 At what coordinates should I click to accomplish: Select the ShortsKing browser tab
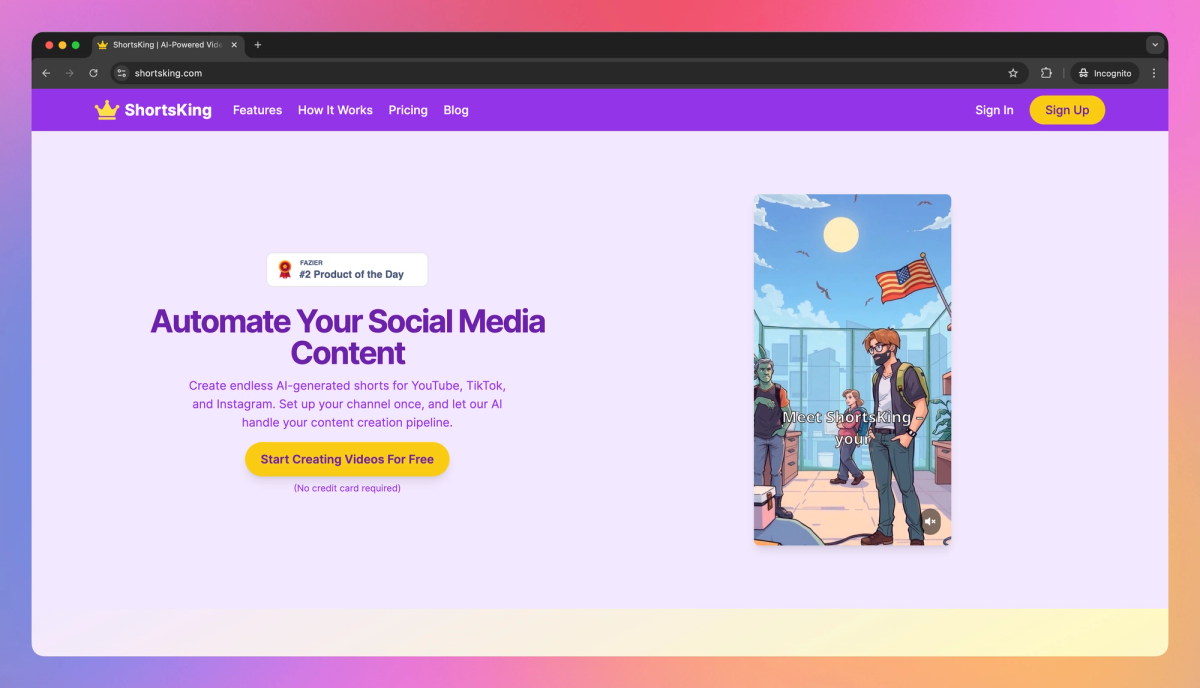click(168, 45)
